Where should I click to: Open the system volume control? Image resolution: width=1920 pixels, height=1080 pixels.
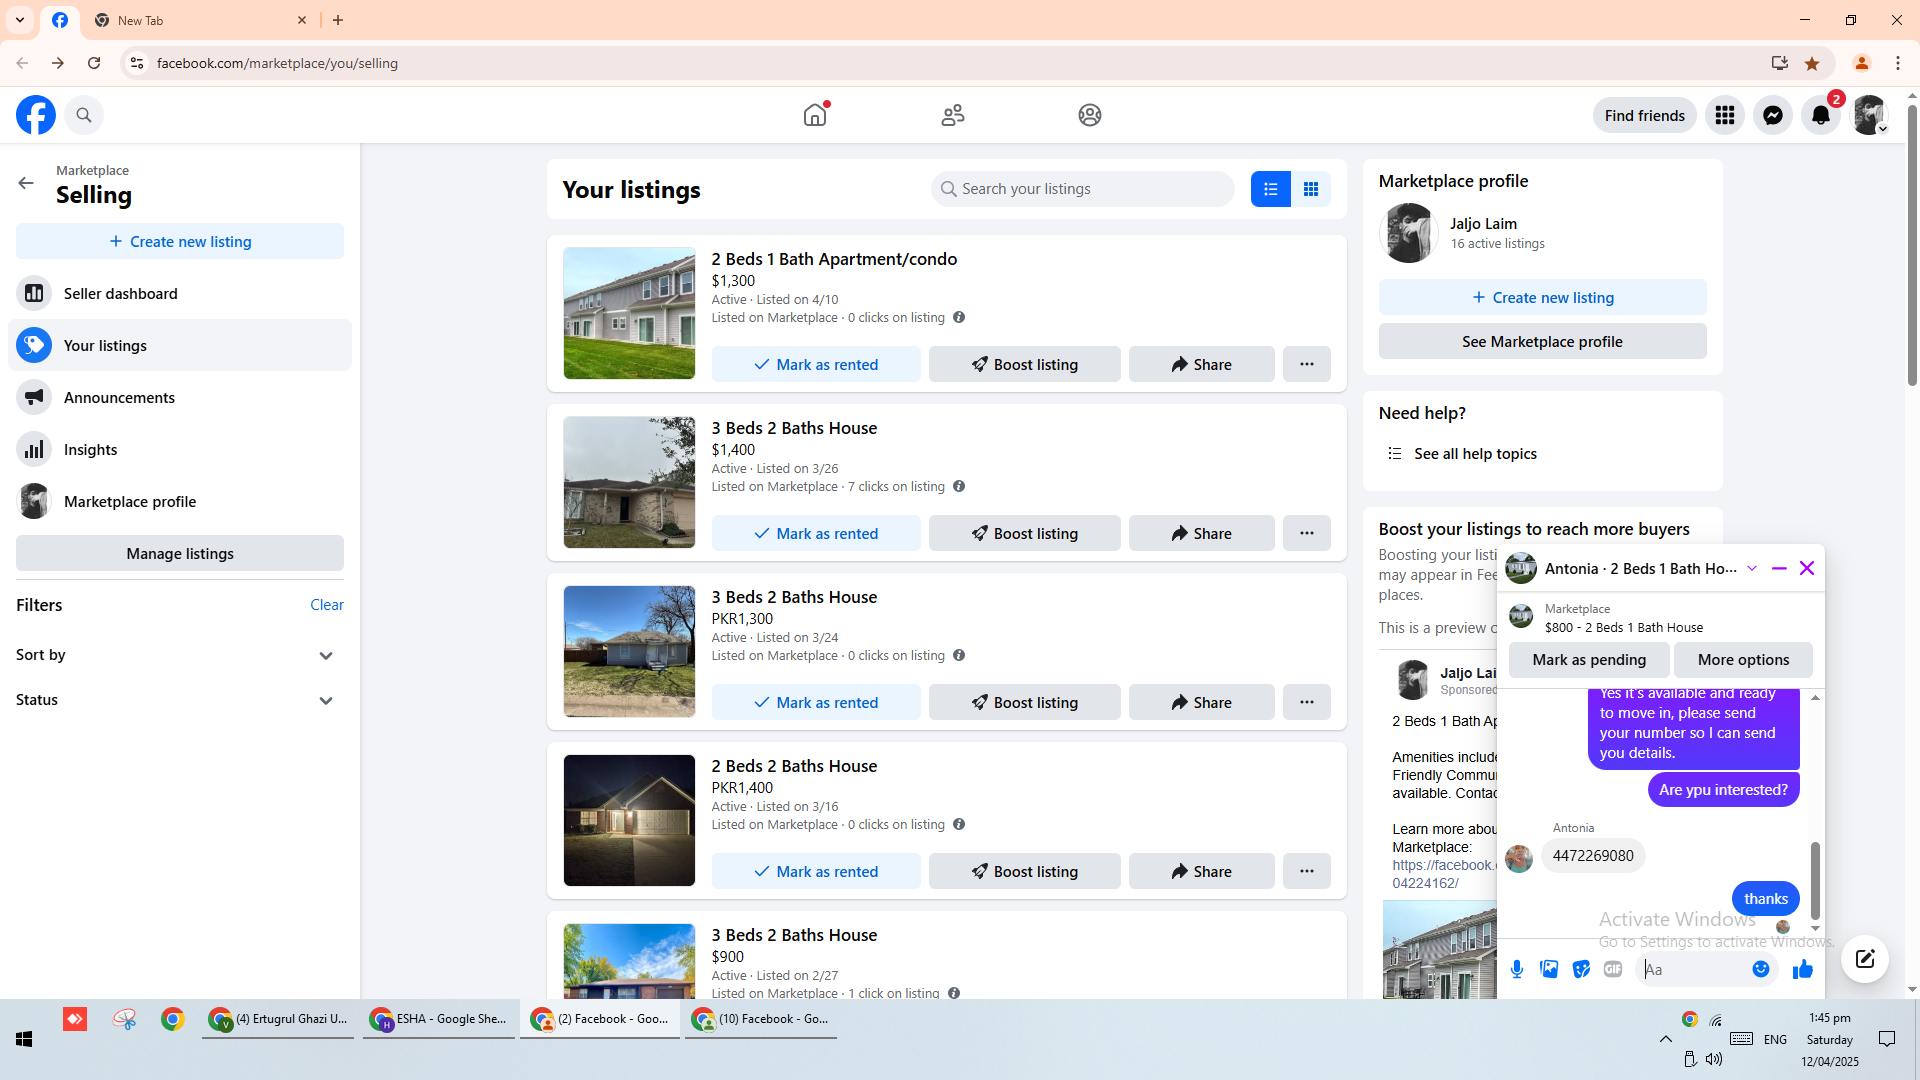coord(1714,1059)
